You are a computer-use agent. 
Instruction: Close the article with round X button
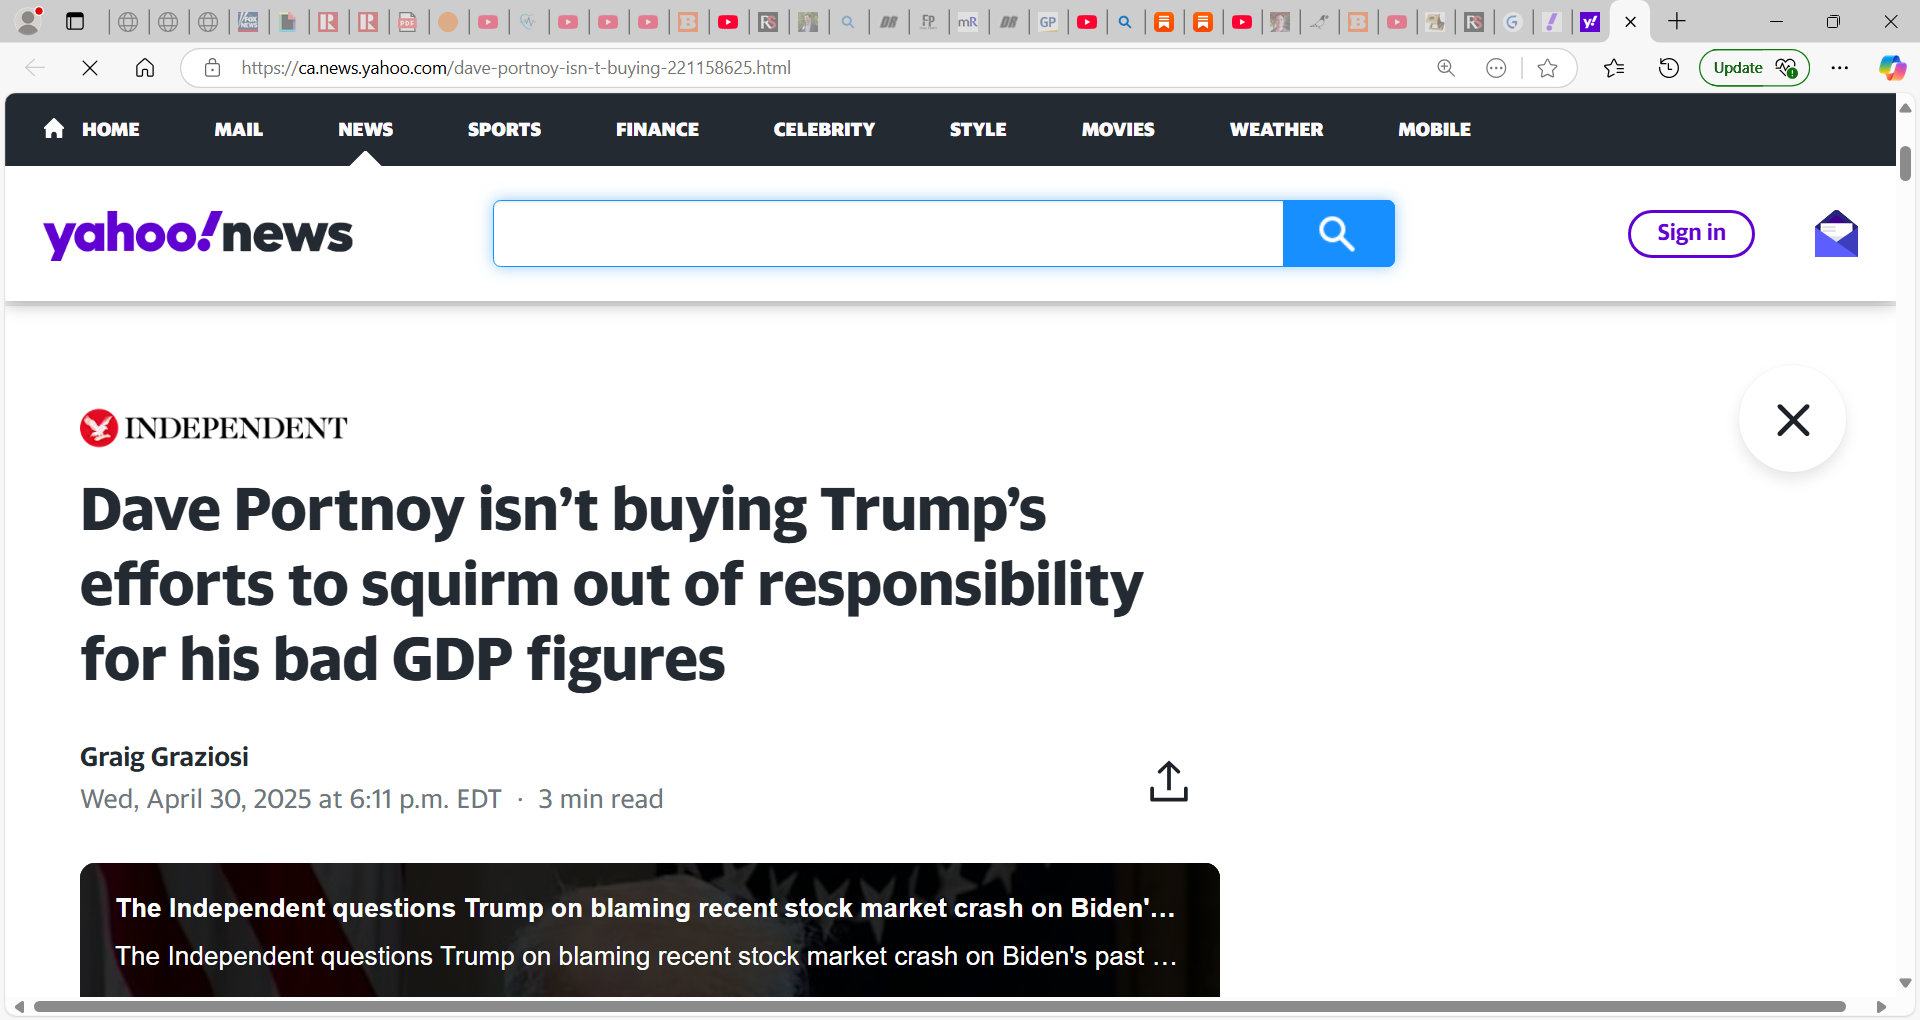(1792, 420)
